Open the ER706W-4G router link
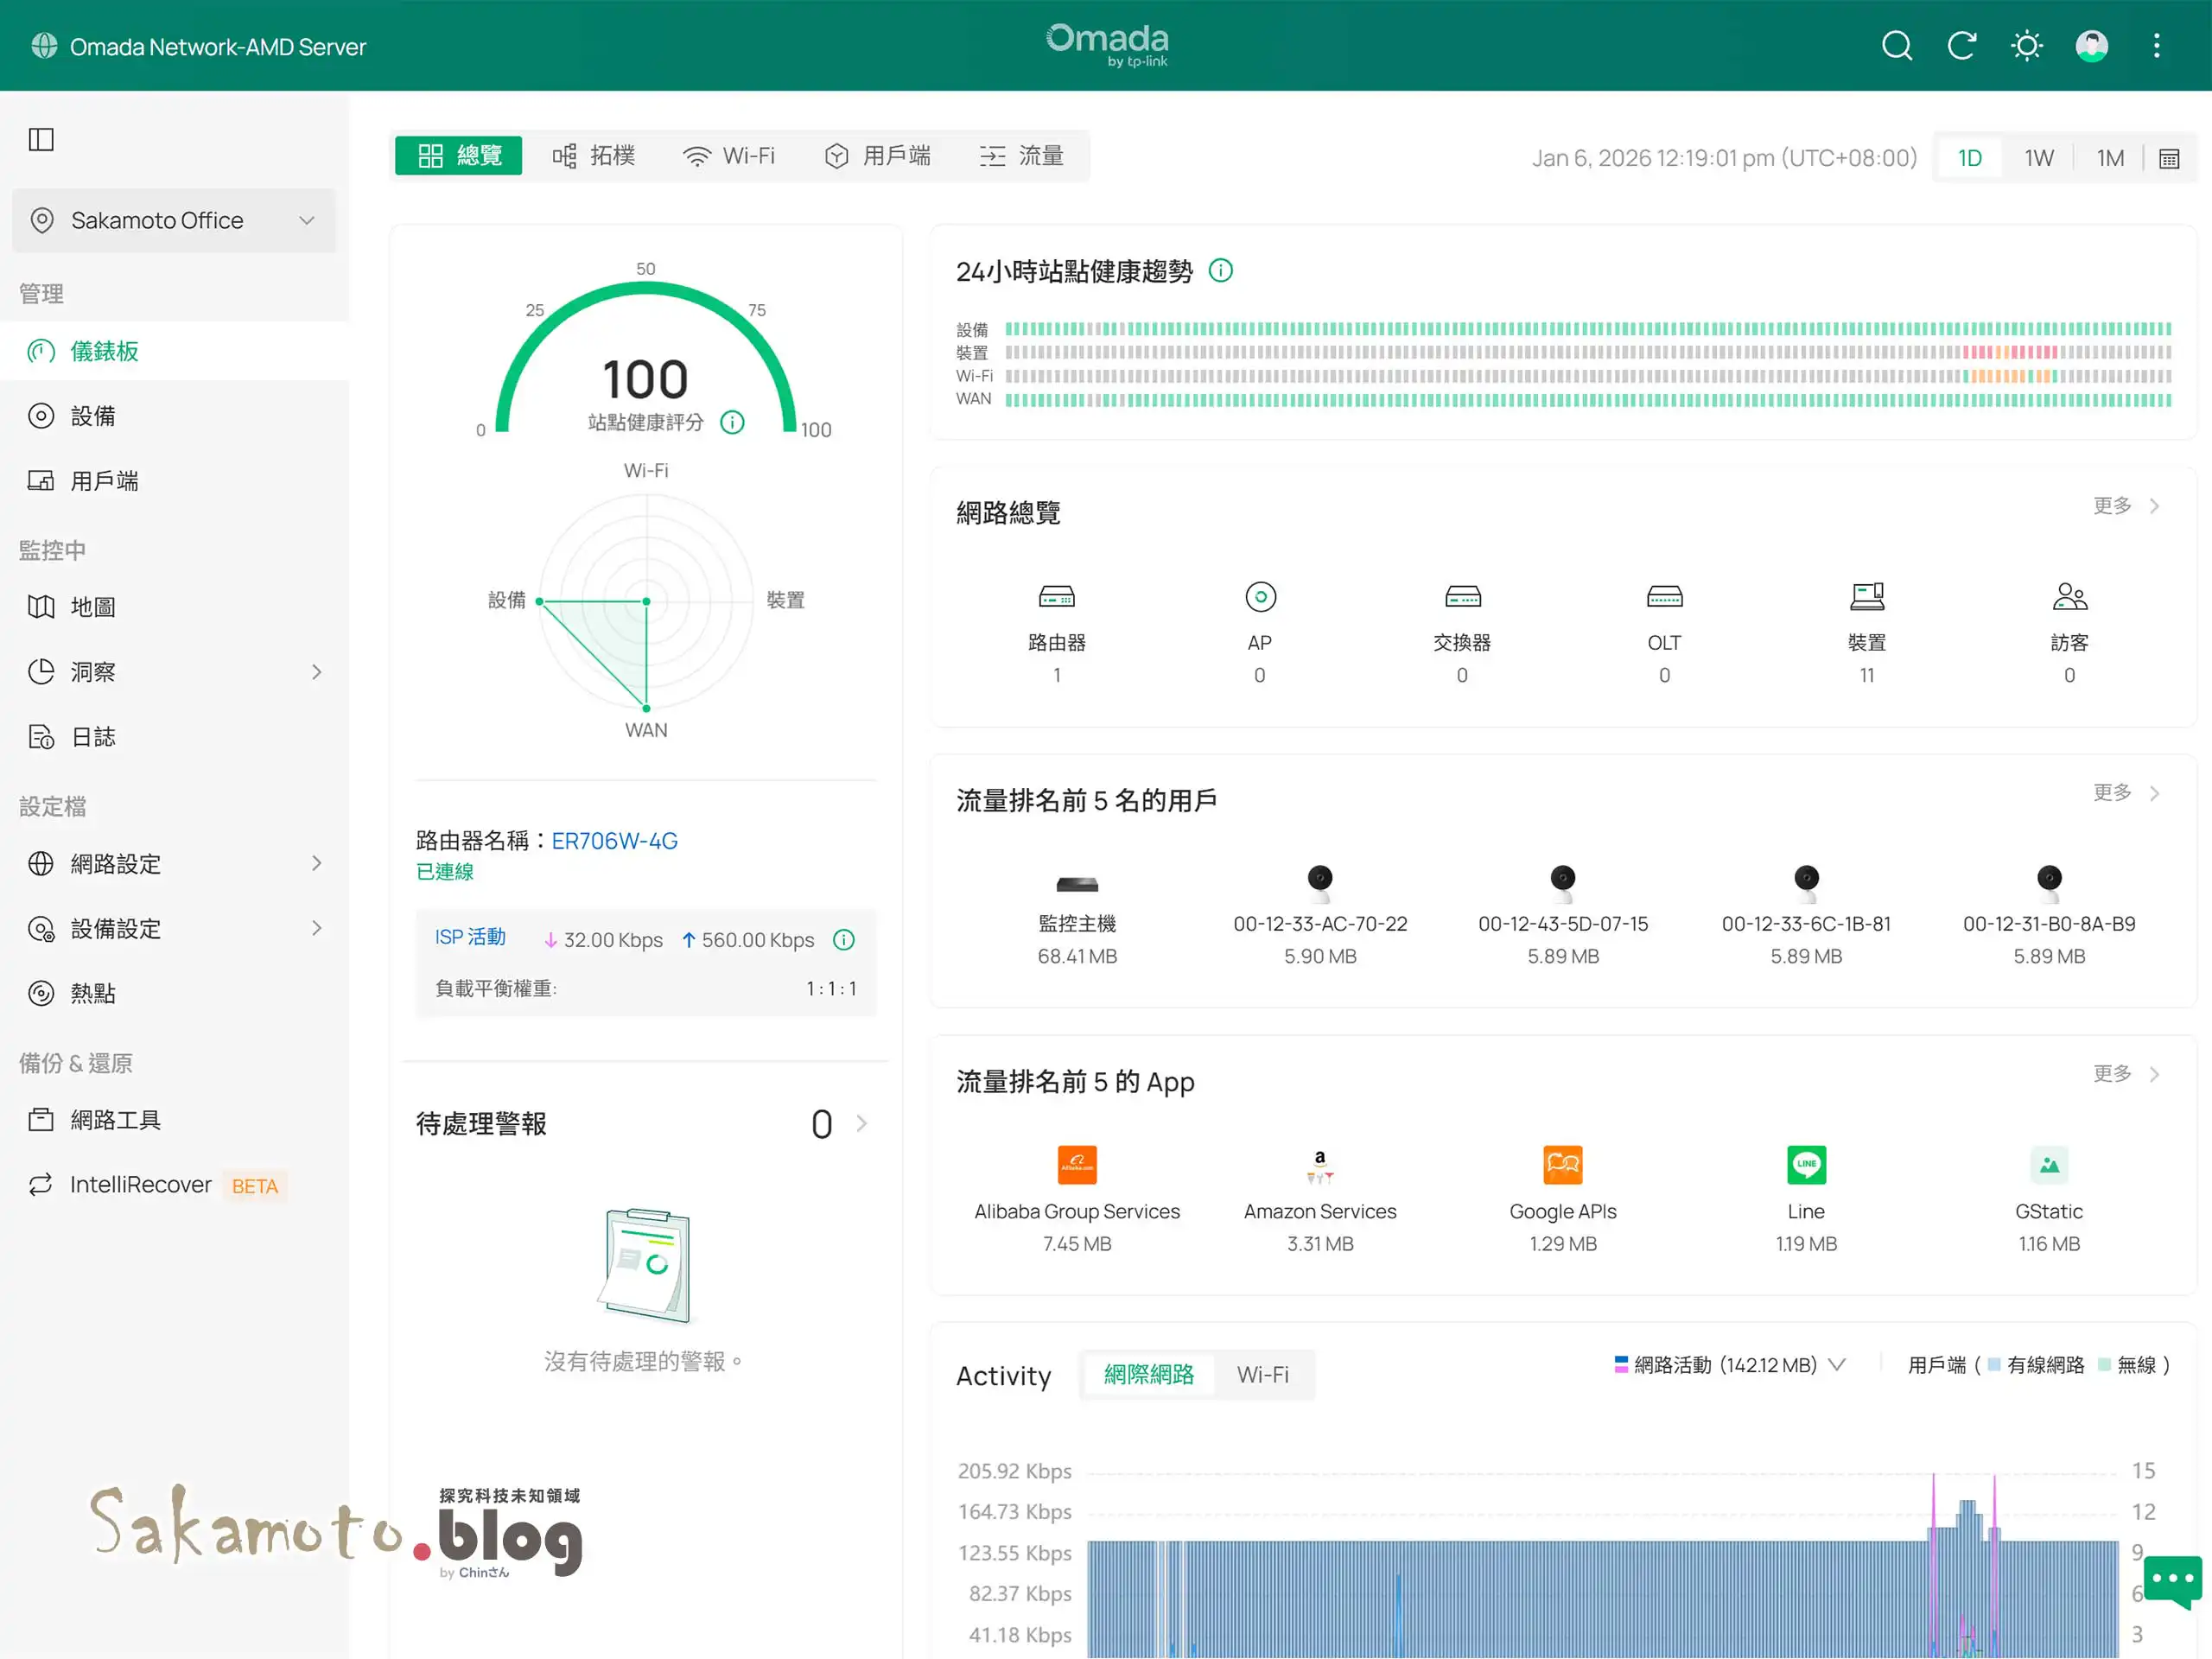The height and width of the screenshot is (1659, 2212). pyautogui.click(x=614, y=840)
